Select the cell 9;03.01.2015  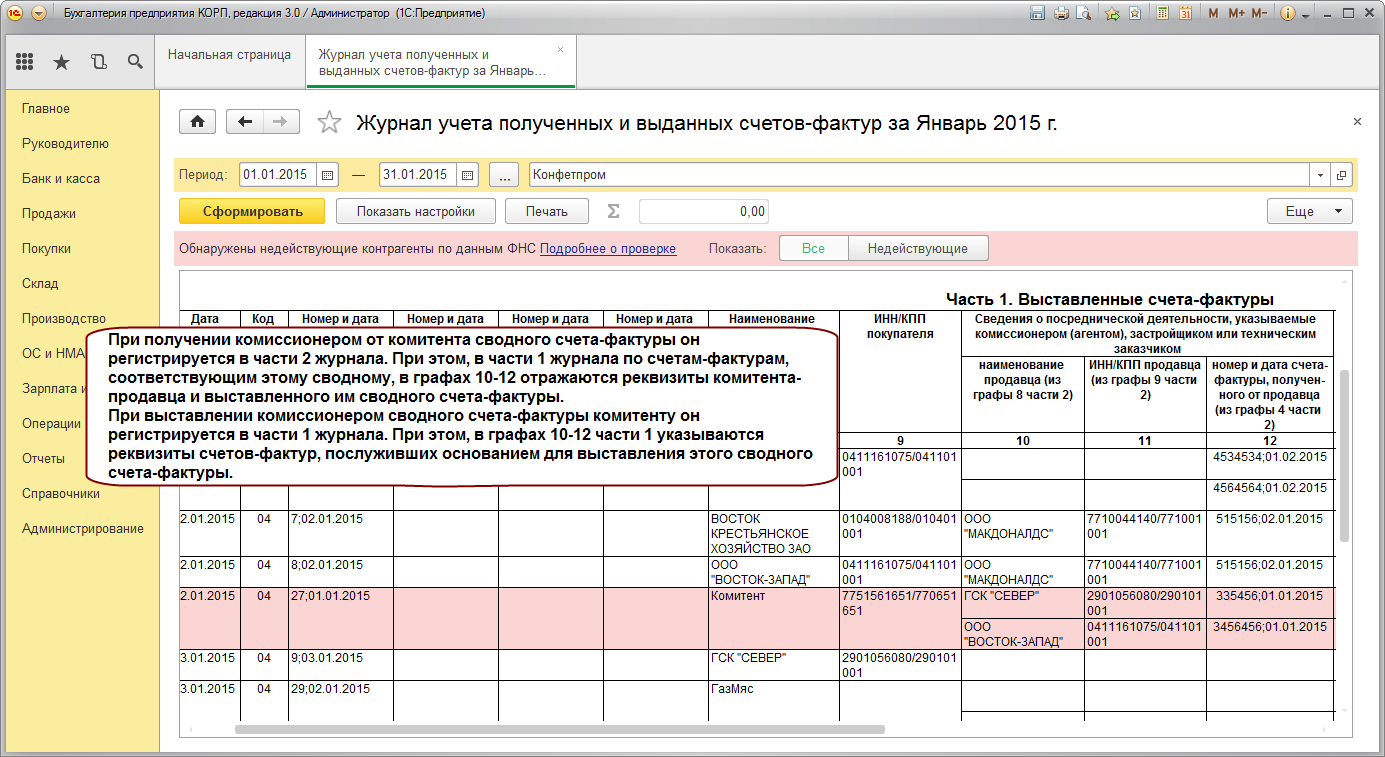[341, 665]
